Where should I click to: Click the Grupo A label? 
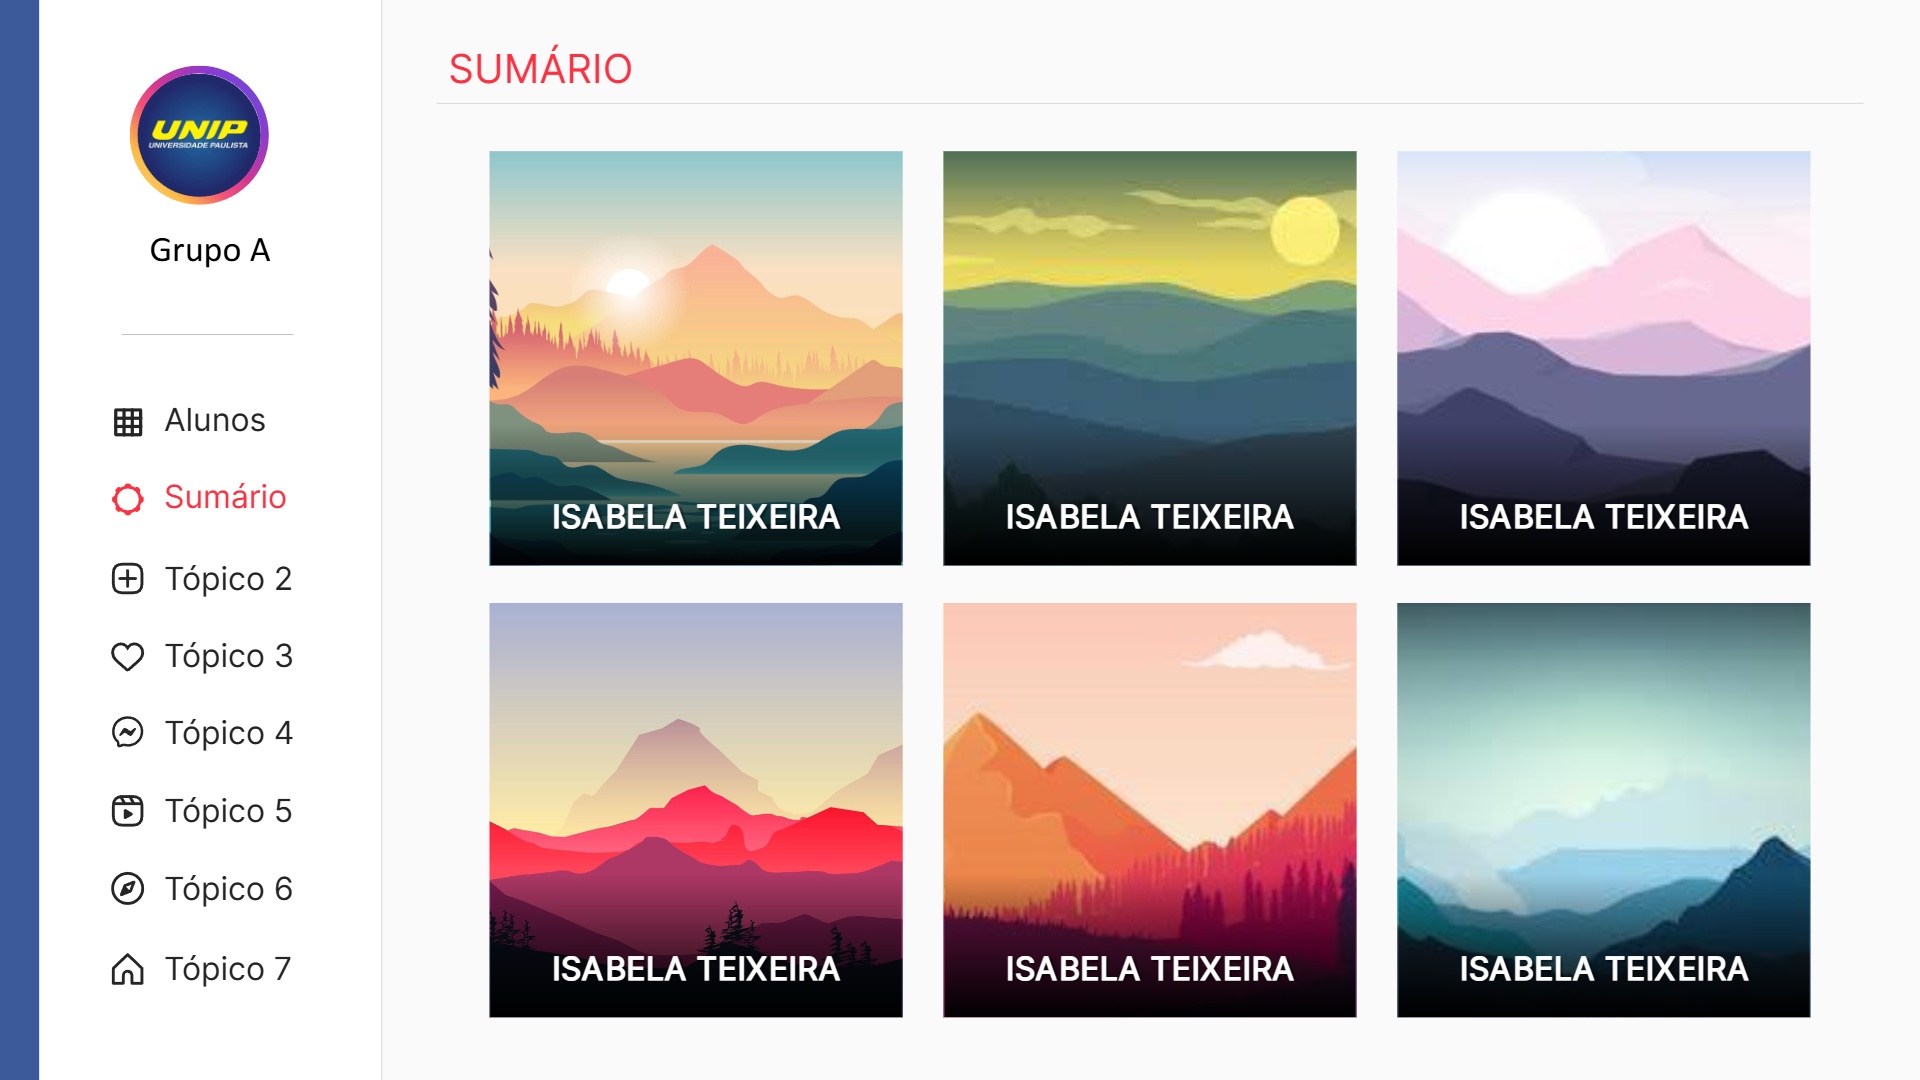pyautogui.click(x=210, y=250)
